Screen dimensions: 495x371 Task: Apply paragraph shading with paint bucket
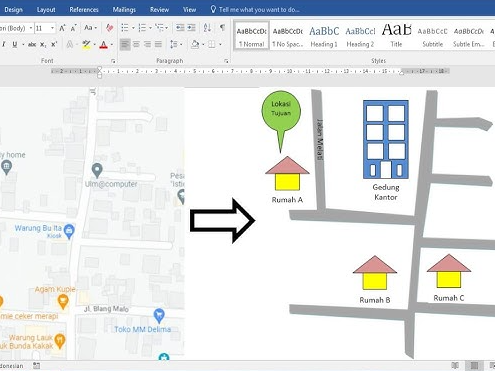[x=195, y=44]
